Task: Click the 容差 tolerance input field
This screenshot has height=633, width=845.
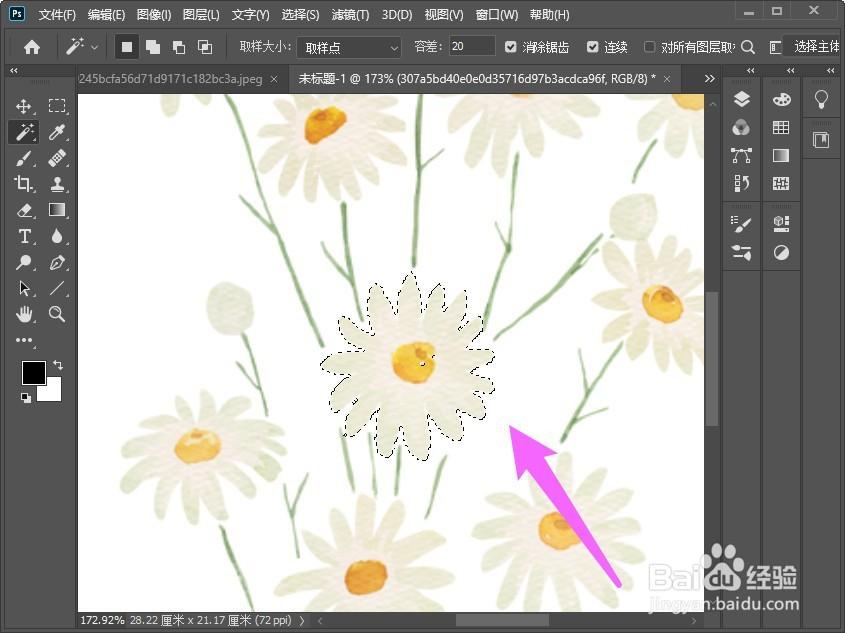Action: 472,46
